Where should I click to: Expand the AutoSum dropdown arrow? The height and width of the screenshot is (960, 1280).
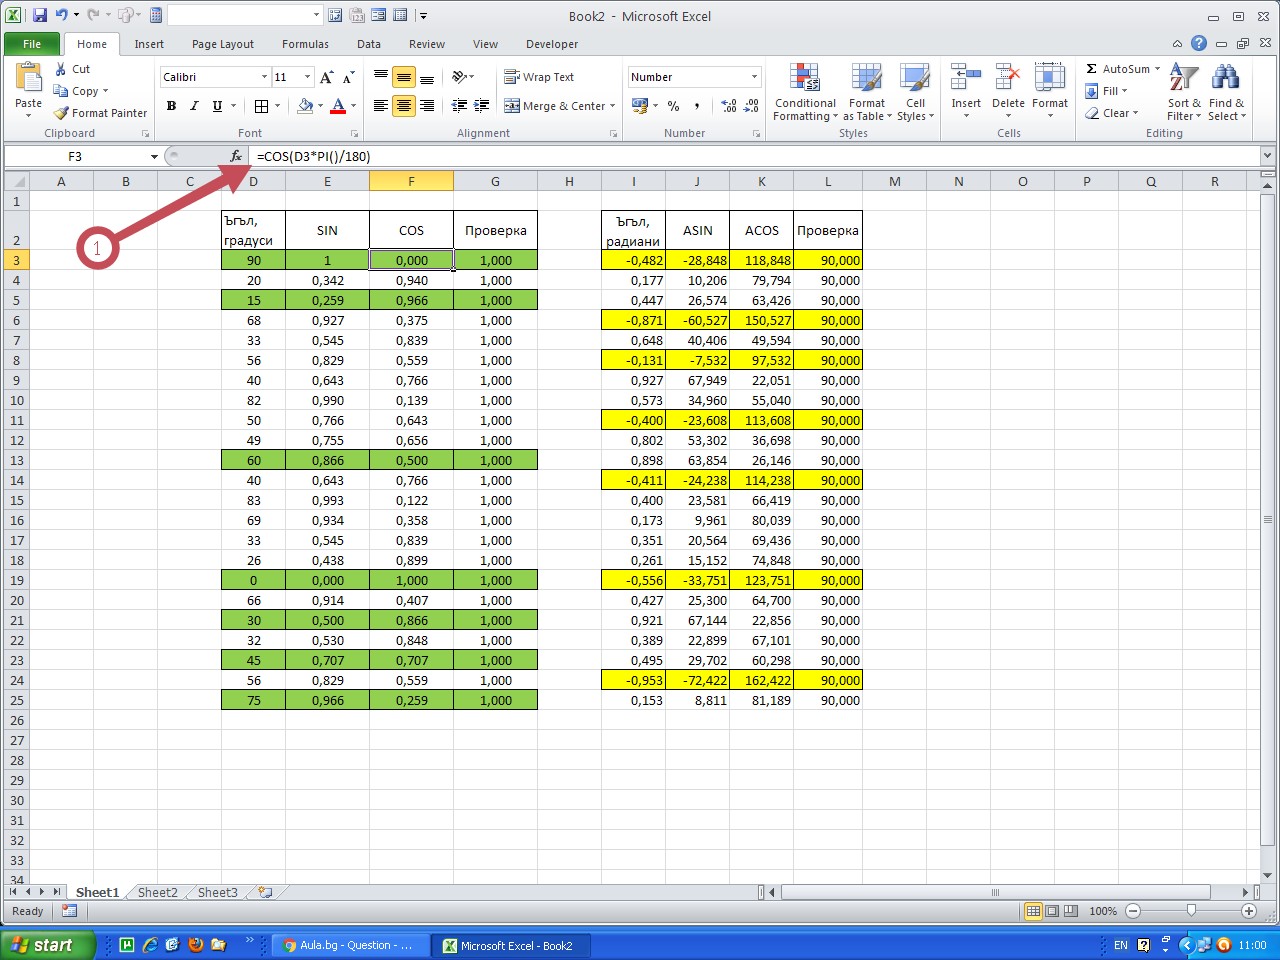(x=1157, y=69)
